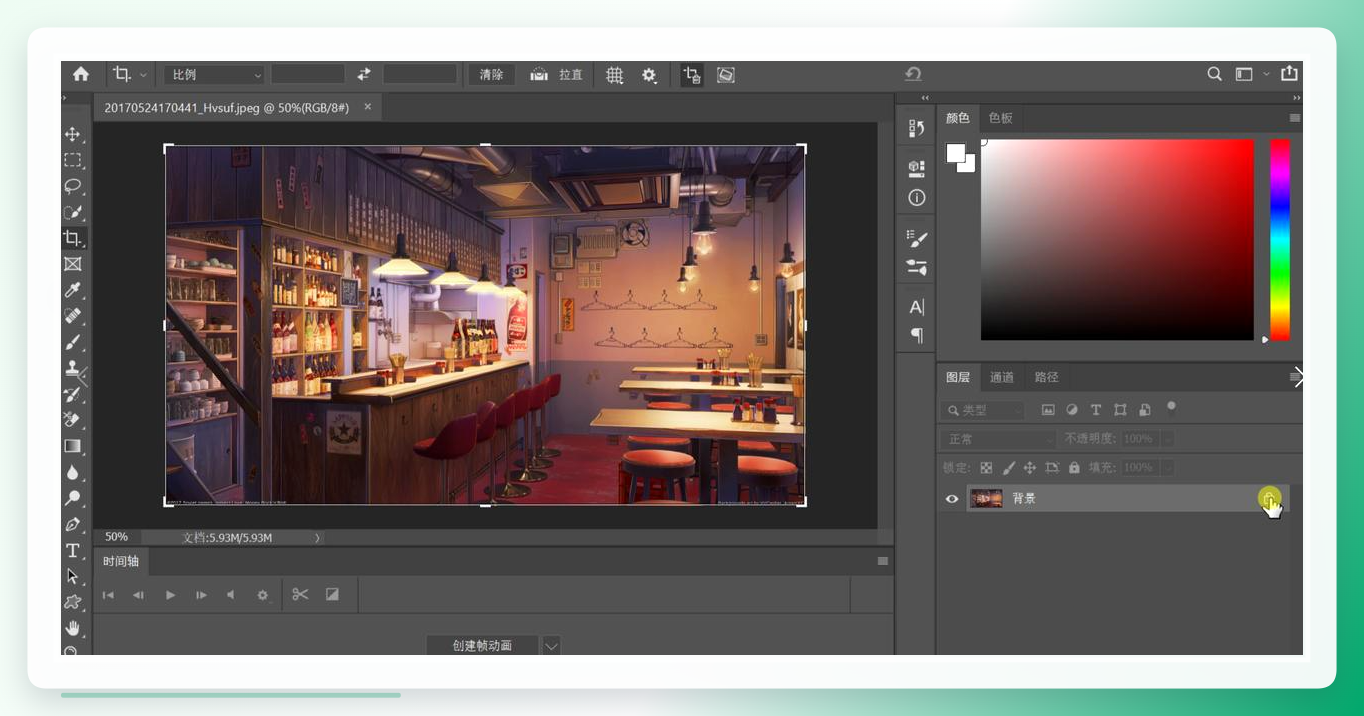Select the Move tool

(73, 134)
